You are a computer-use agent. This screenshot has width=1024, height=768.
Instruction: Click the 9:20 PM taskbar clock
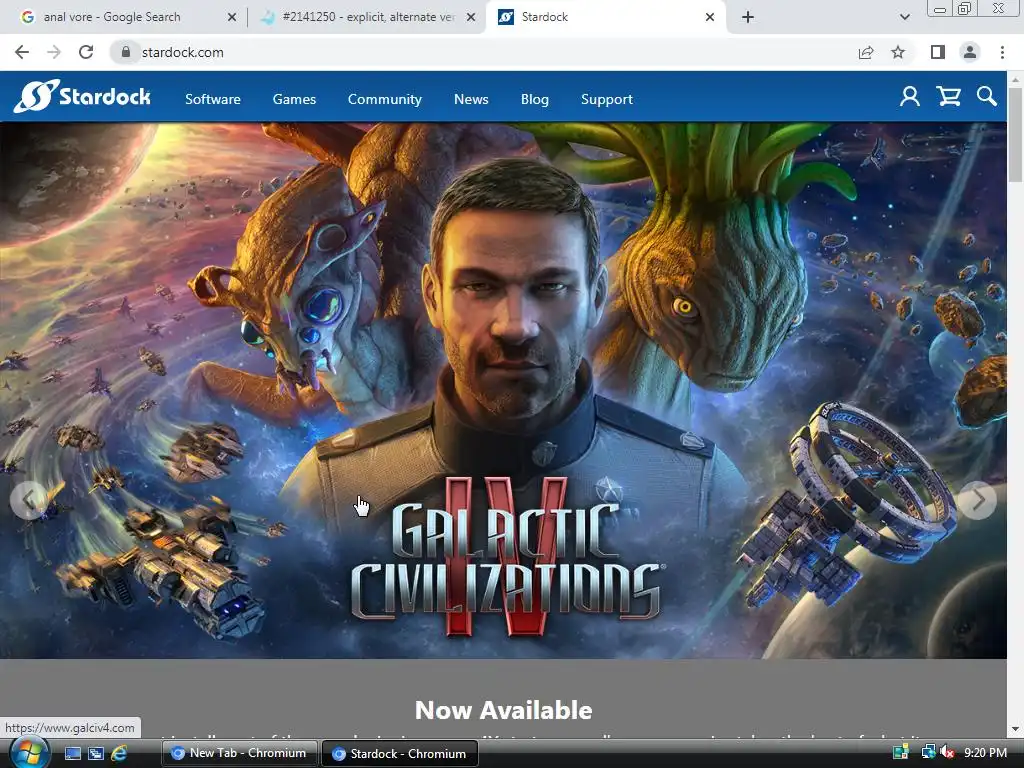pyautogui.click(x=985, y=753)
